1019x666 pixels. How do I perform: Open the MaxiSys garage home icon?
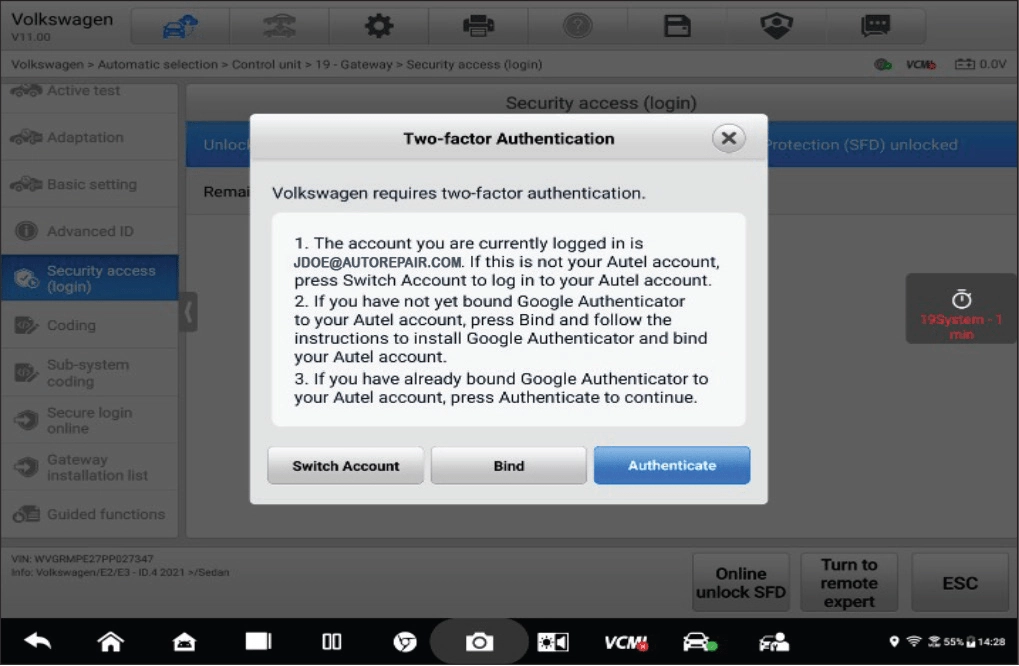pyautogui.click(x=185, y=642)
